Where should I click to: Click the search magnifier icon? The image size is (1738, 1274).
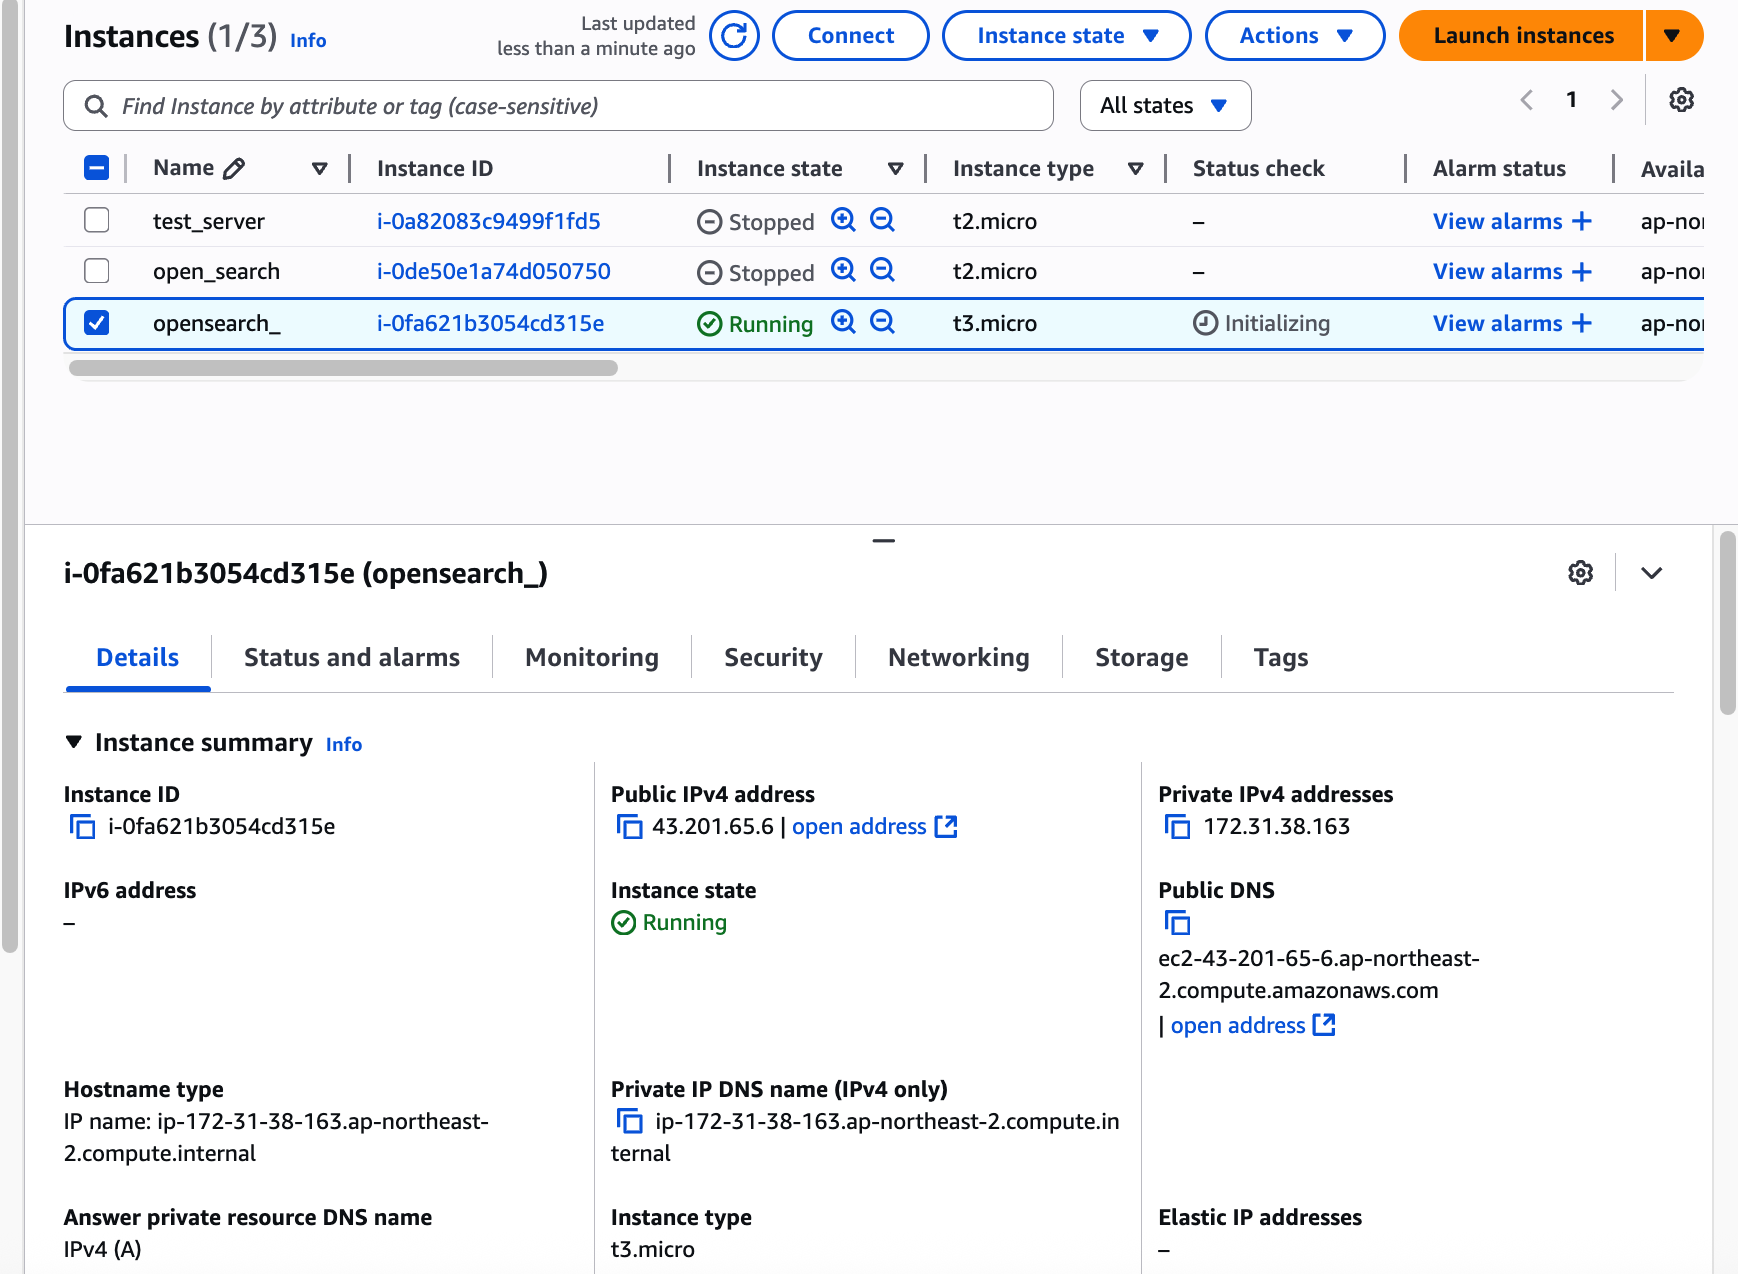pyautogui.click(x=96, y=106)
